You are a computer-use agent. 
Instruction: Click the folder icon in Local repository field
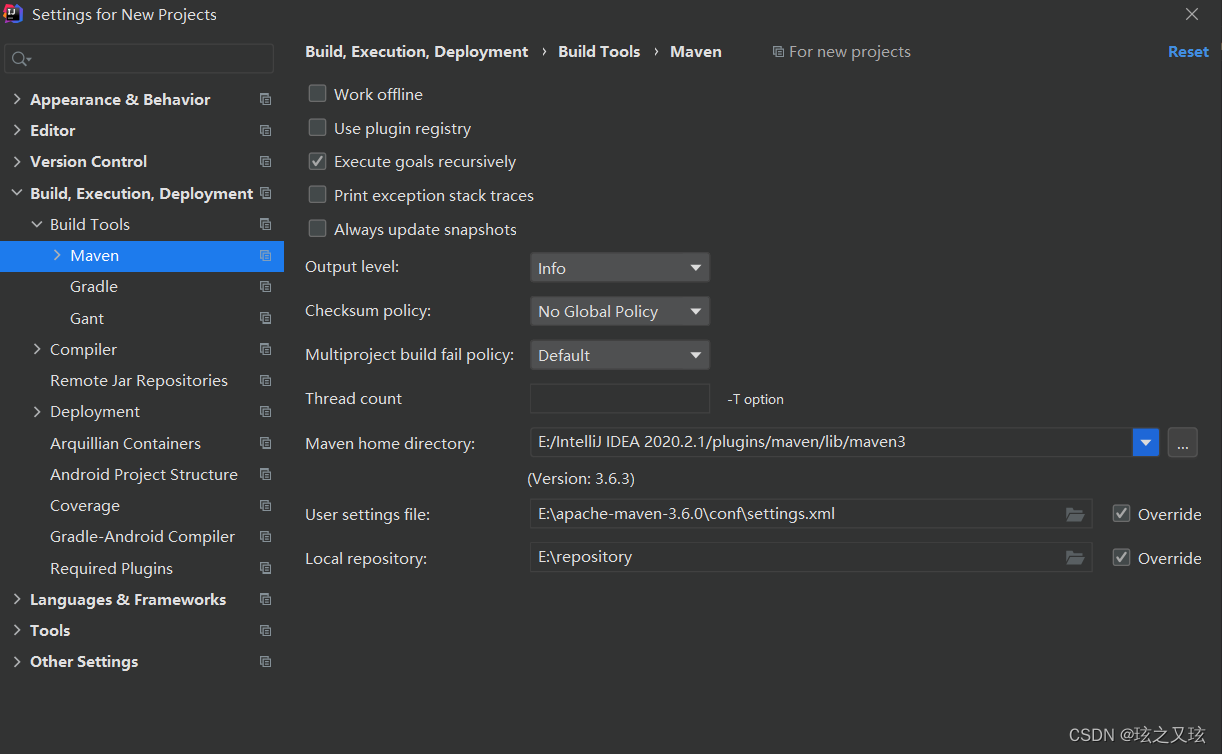pyautogui.click(x=1075, y=557)
